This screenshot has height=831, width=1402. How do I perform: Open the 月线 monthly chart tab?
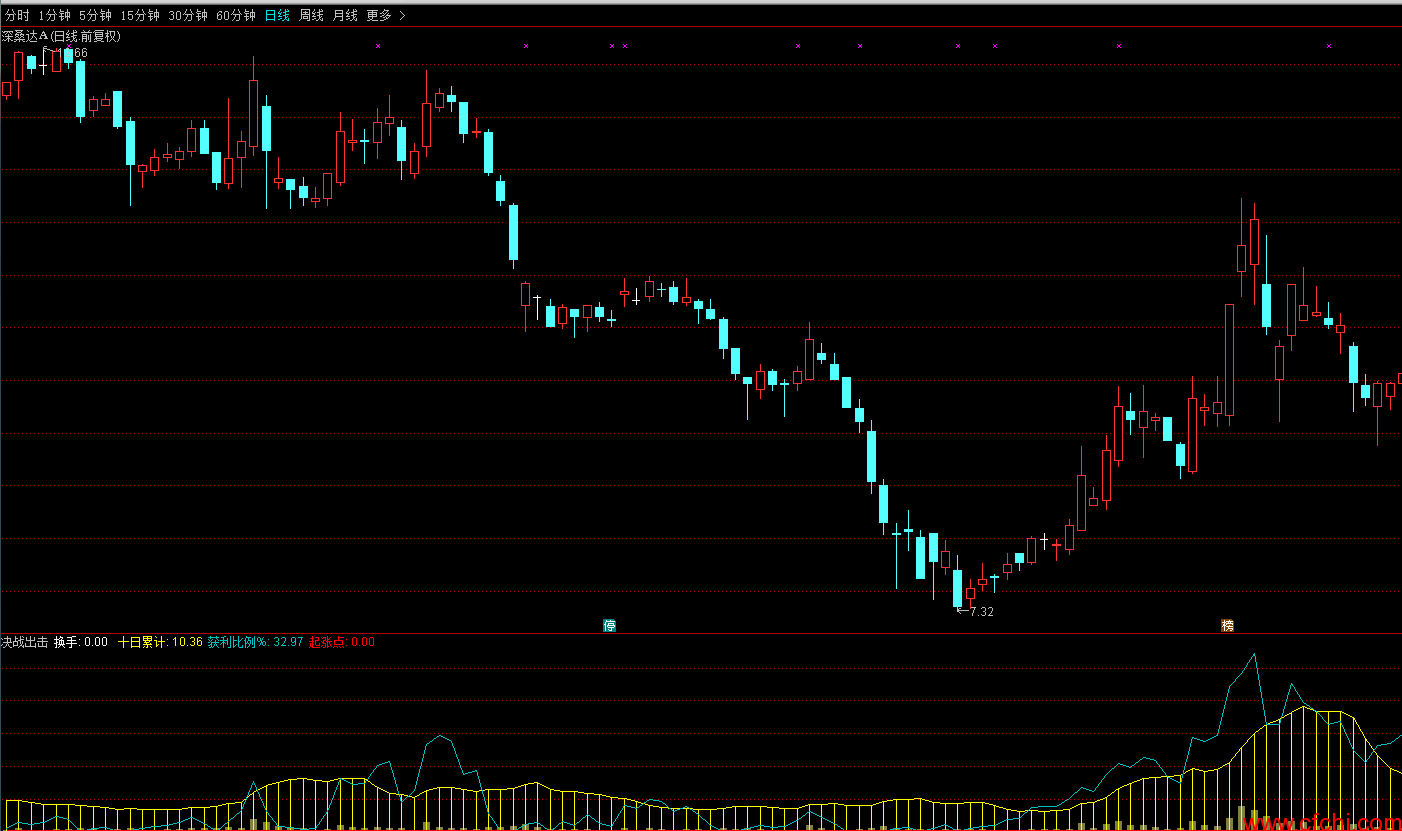(345, 15)
